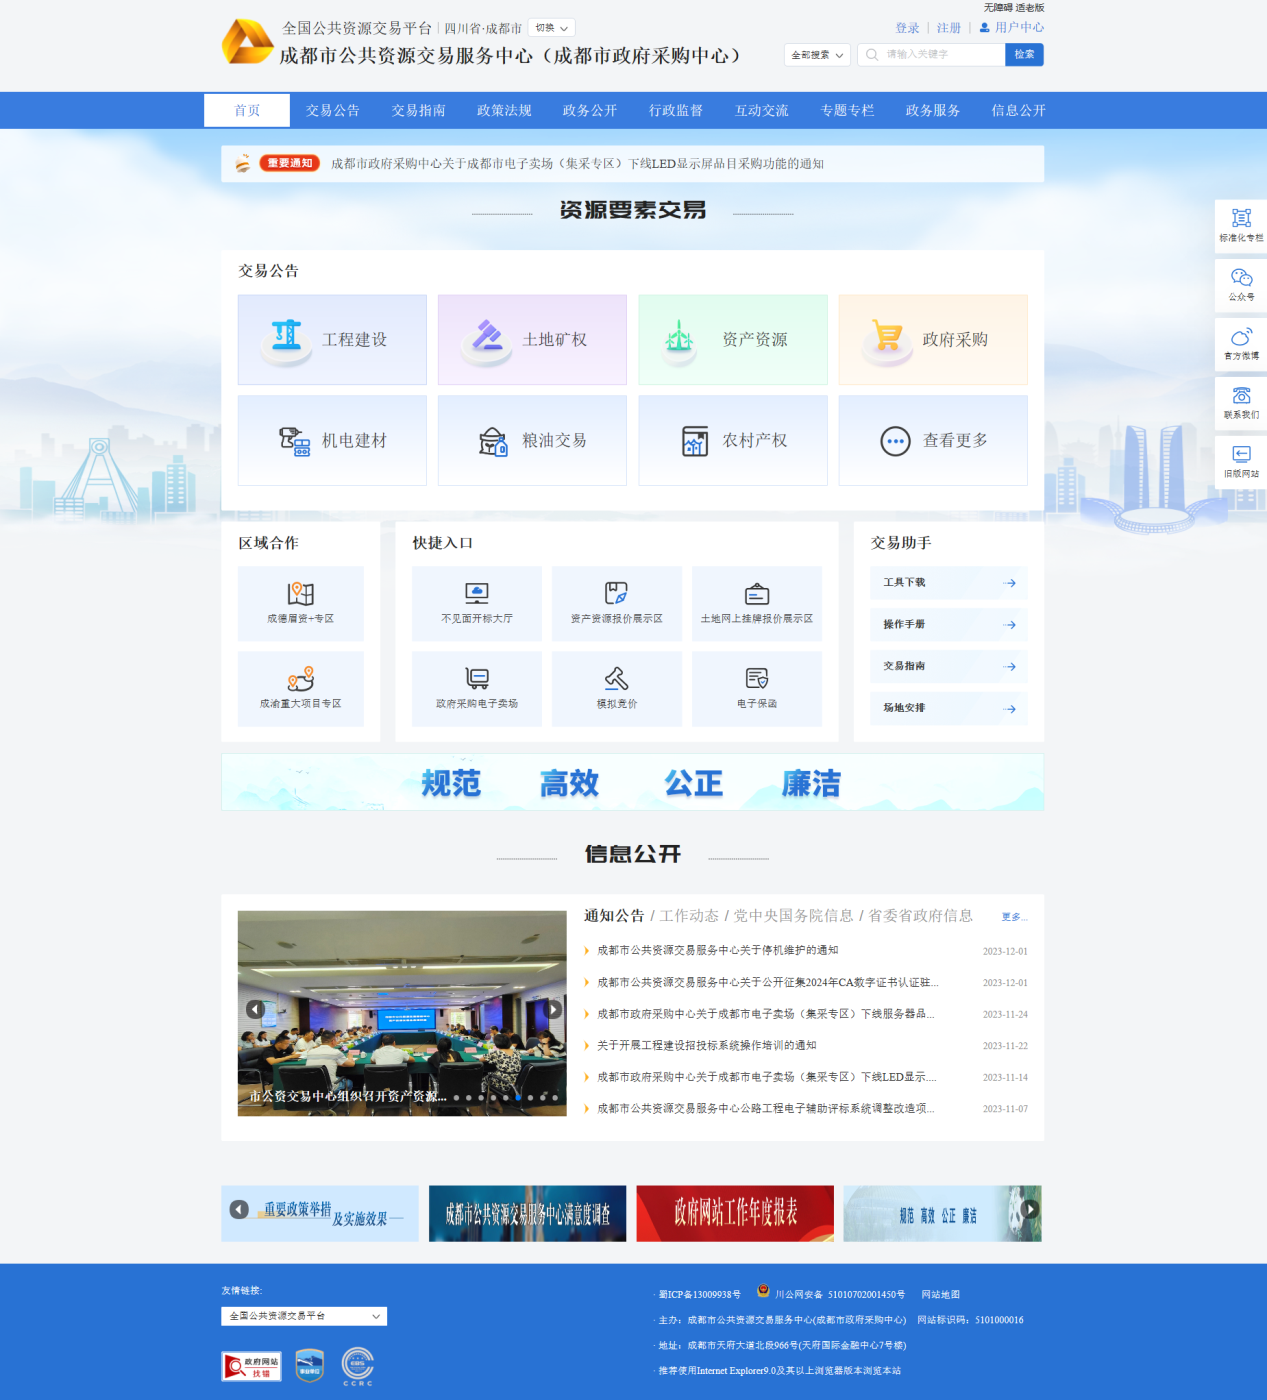Image resolution: width=1267 pixels, height=1400 pixels.
Task: Click the 注册 link
Action: point(948,28)
